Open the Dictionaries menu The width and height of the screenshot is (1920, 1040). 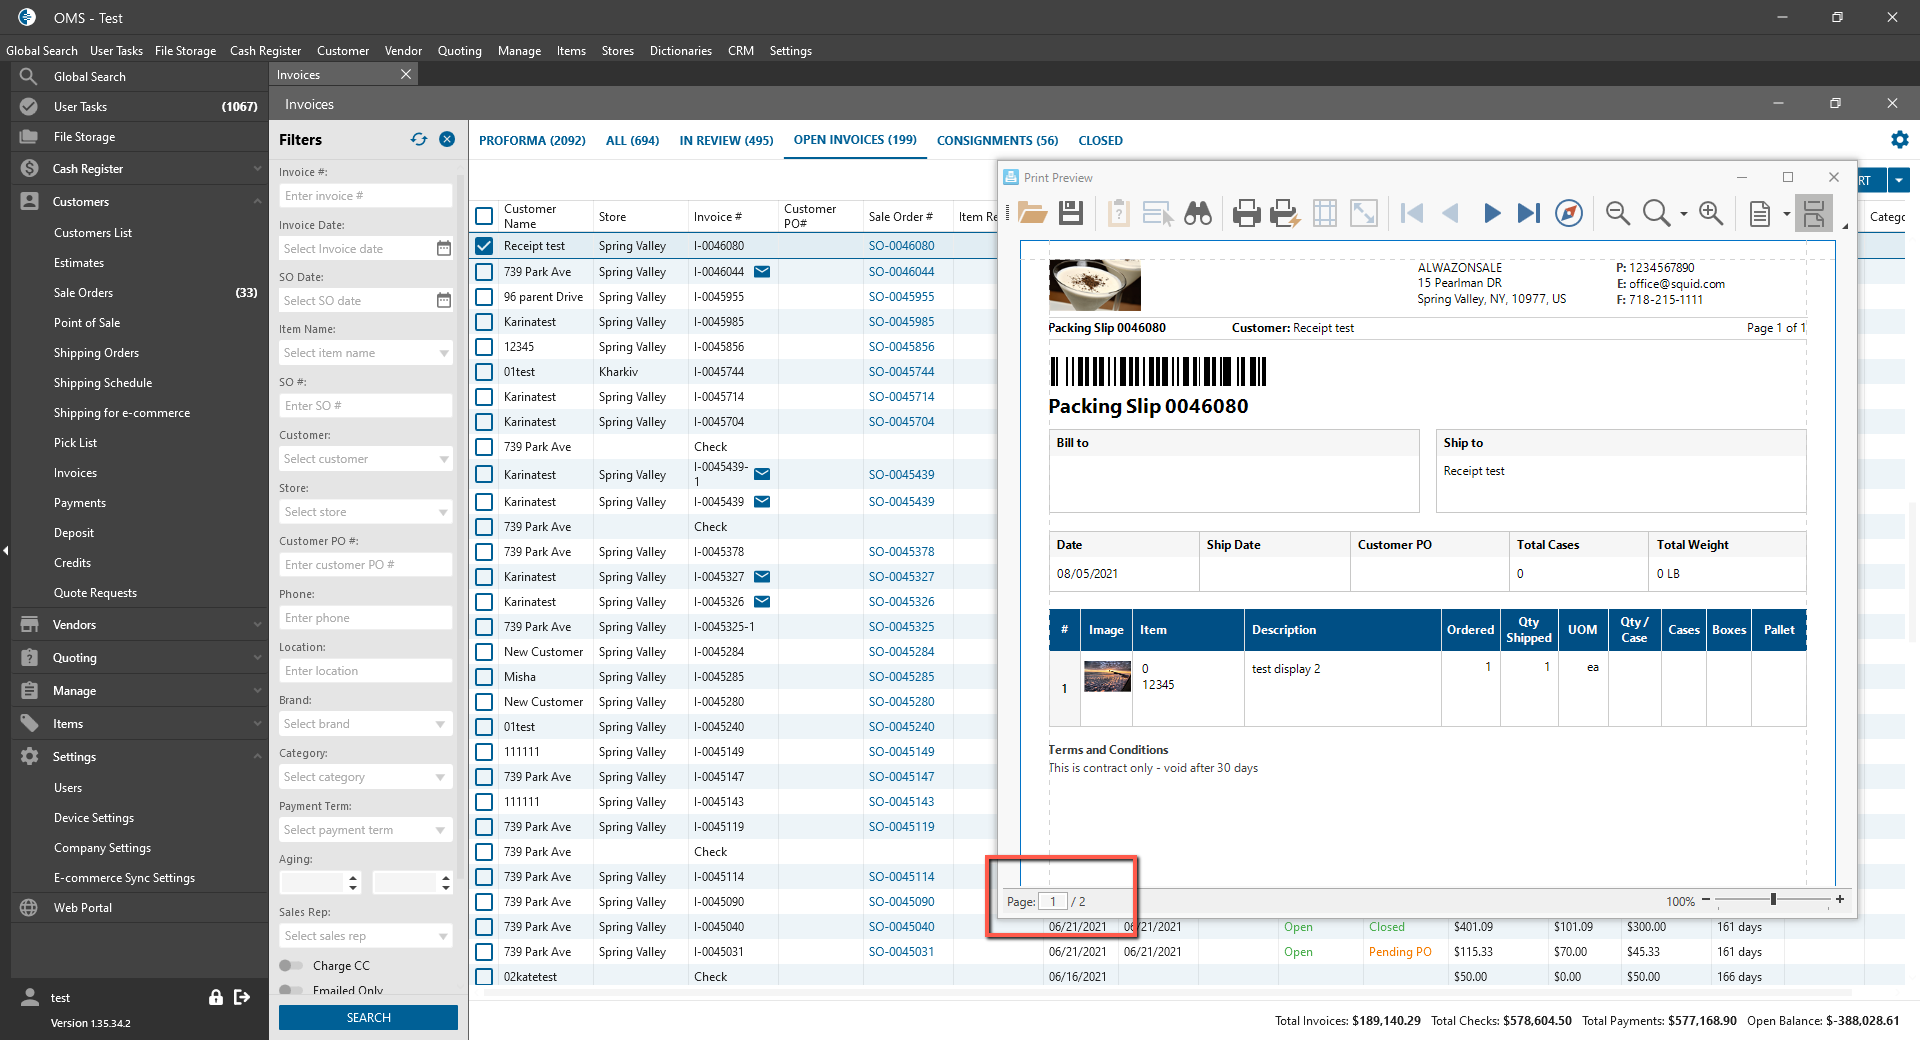[x=680, y=51]
